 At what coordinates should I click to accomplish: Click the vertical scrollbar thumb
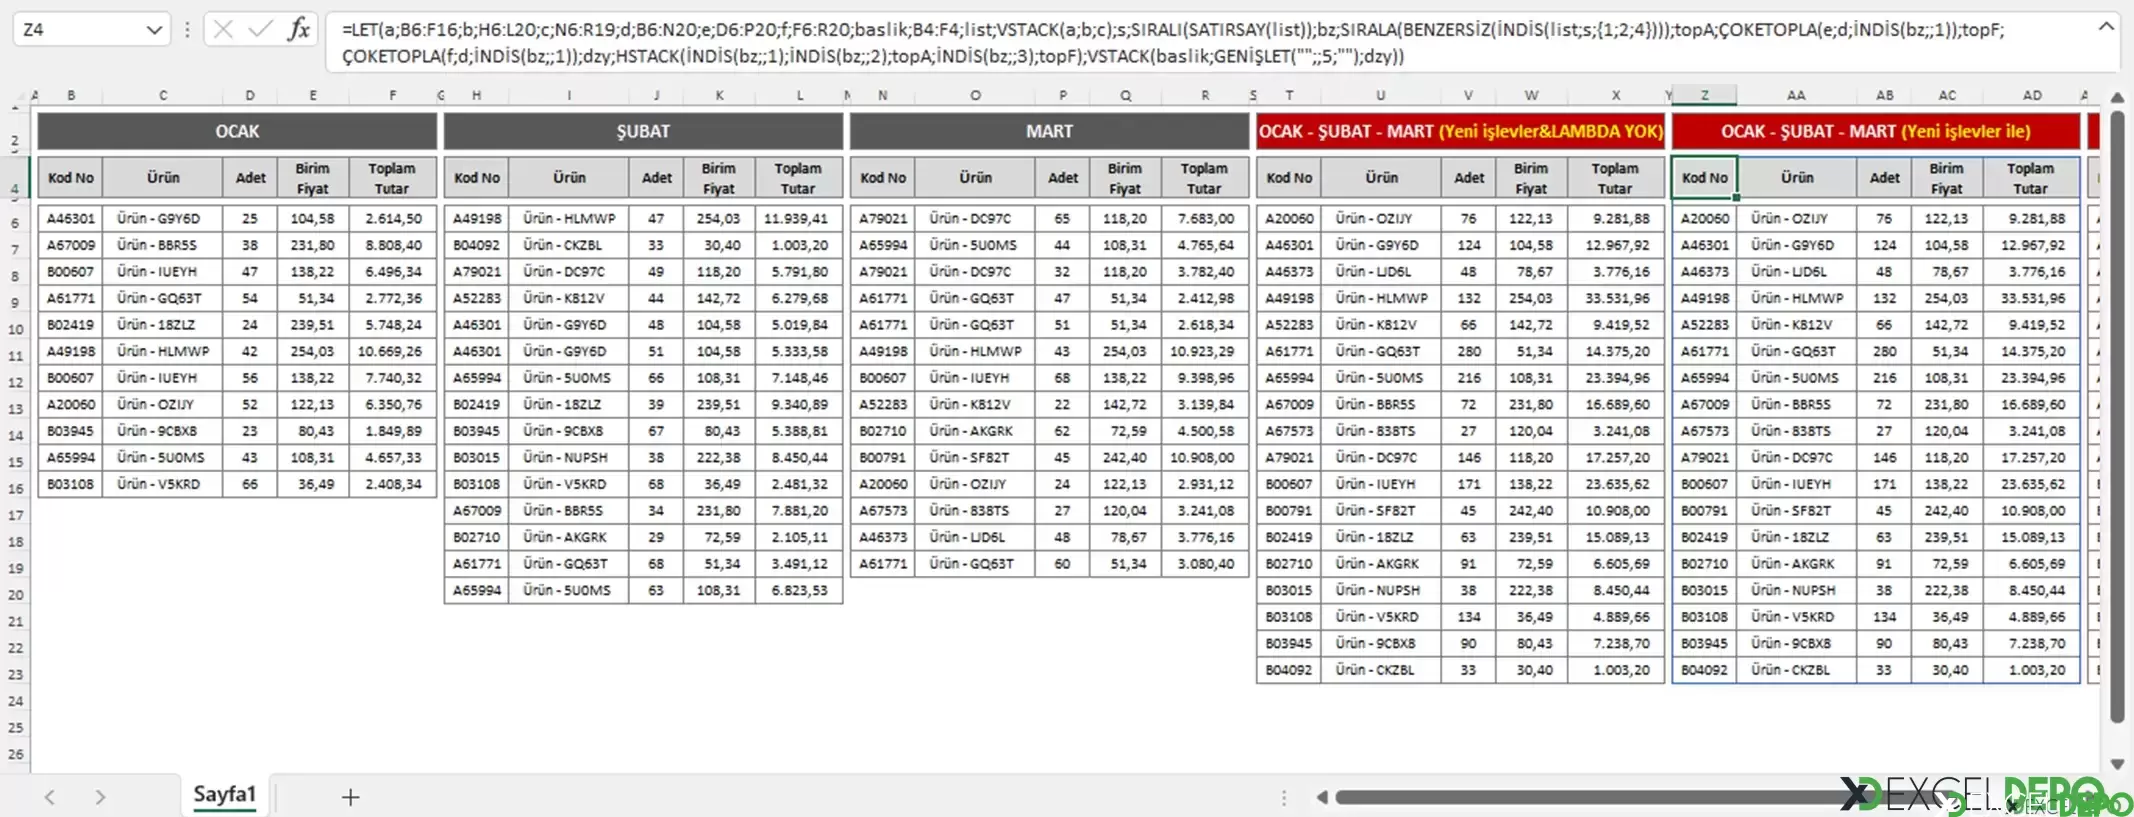pyautogui.click(x=2117, y=415)
